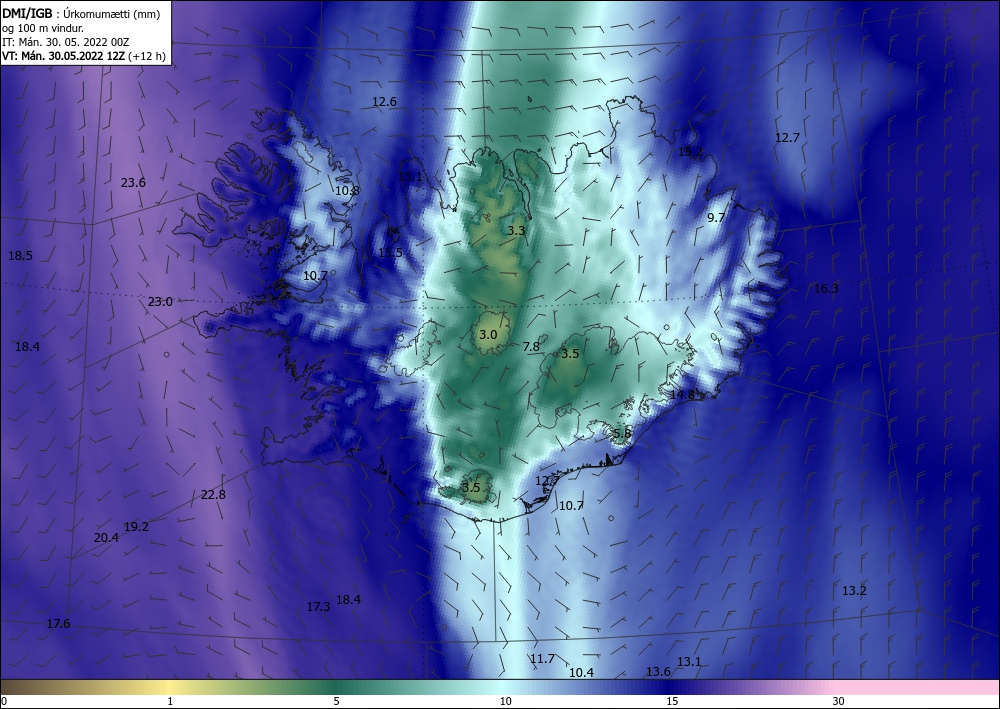Select the 5.8 value label

pos(622,434)
